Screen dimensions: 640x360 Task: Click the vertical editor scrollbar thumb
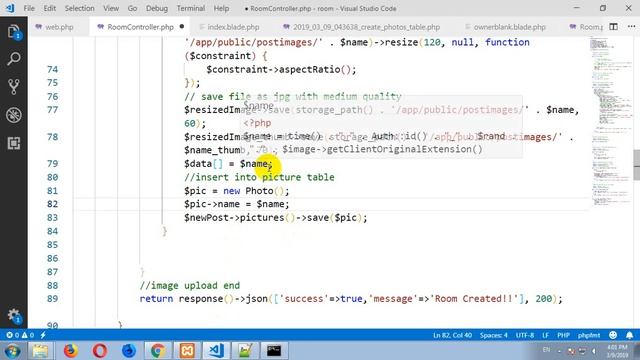(637, 165)
